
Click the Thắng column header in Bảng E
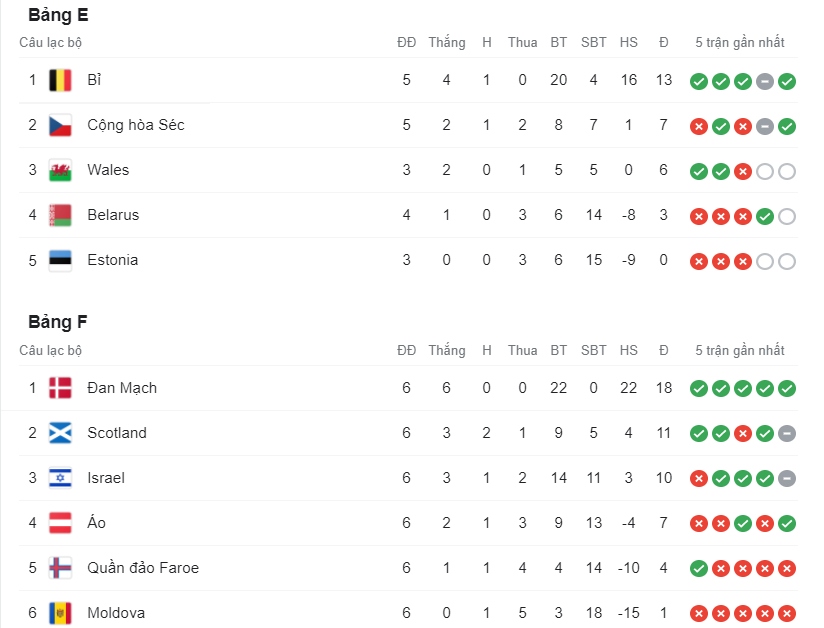[447, 42]
